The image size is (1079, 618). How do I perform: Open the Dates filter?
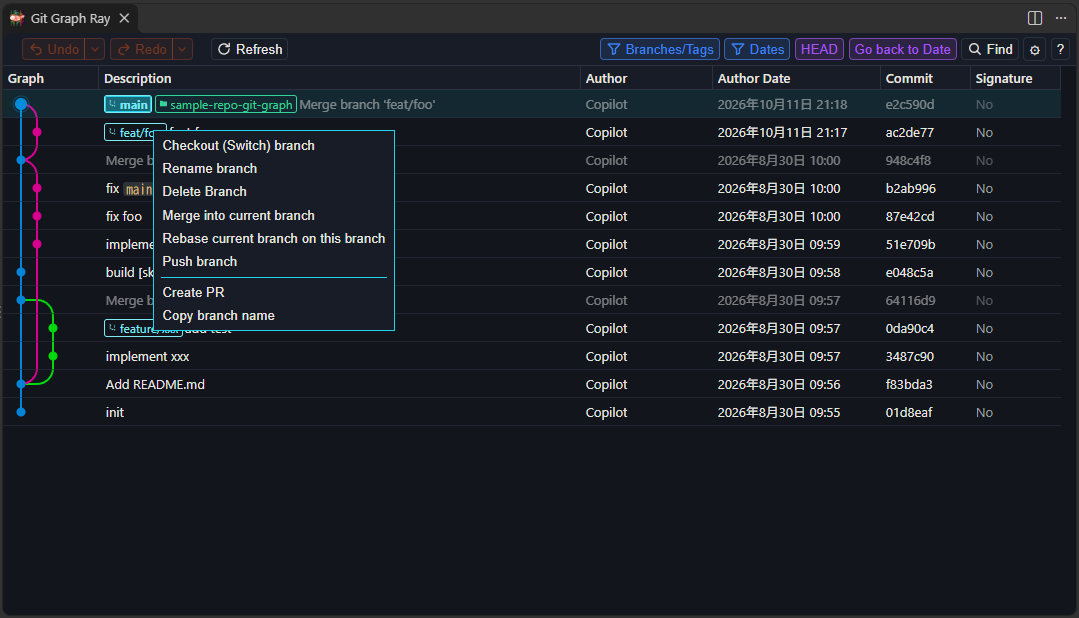point(757,50)
